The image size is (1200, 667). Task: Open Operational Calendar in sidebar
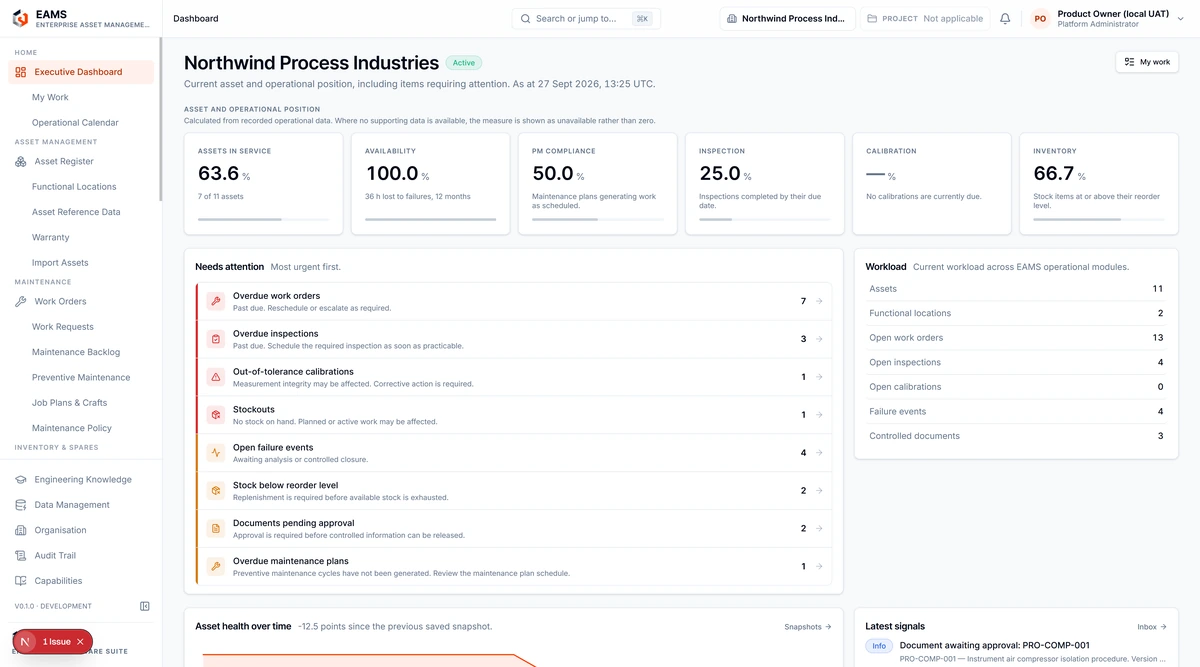[x=75, y=123]
